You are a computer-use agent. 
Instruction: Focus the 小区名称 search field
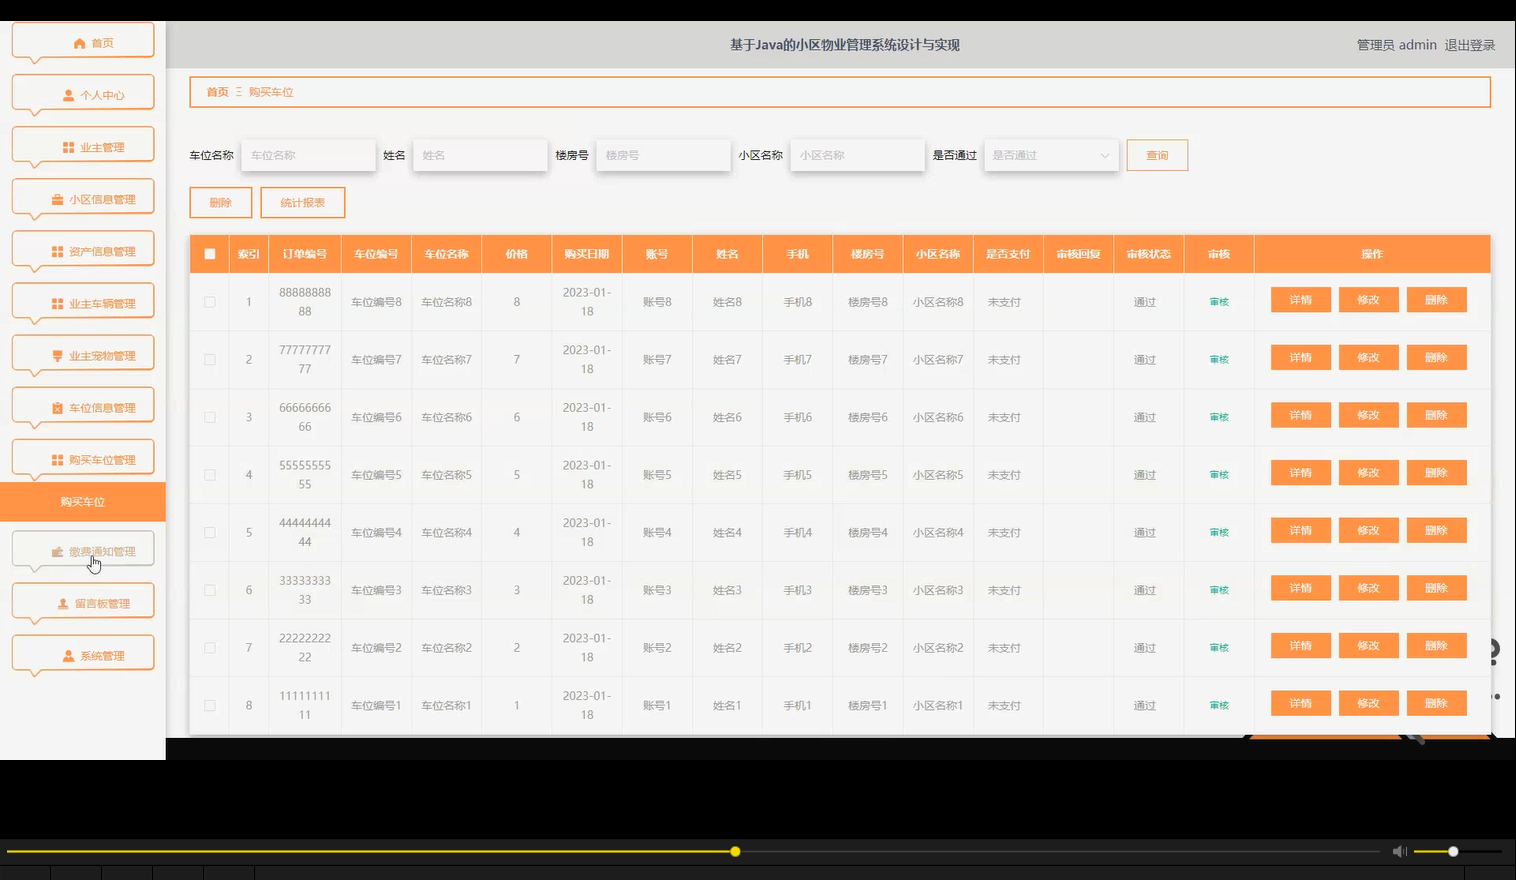pos(857,155)
